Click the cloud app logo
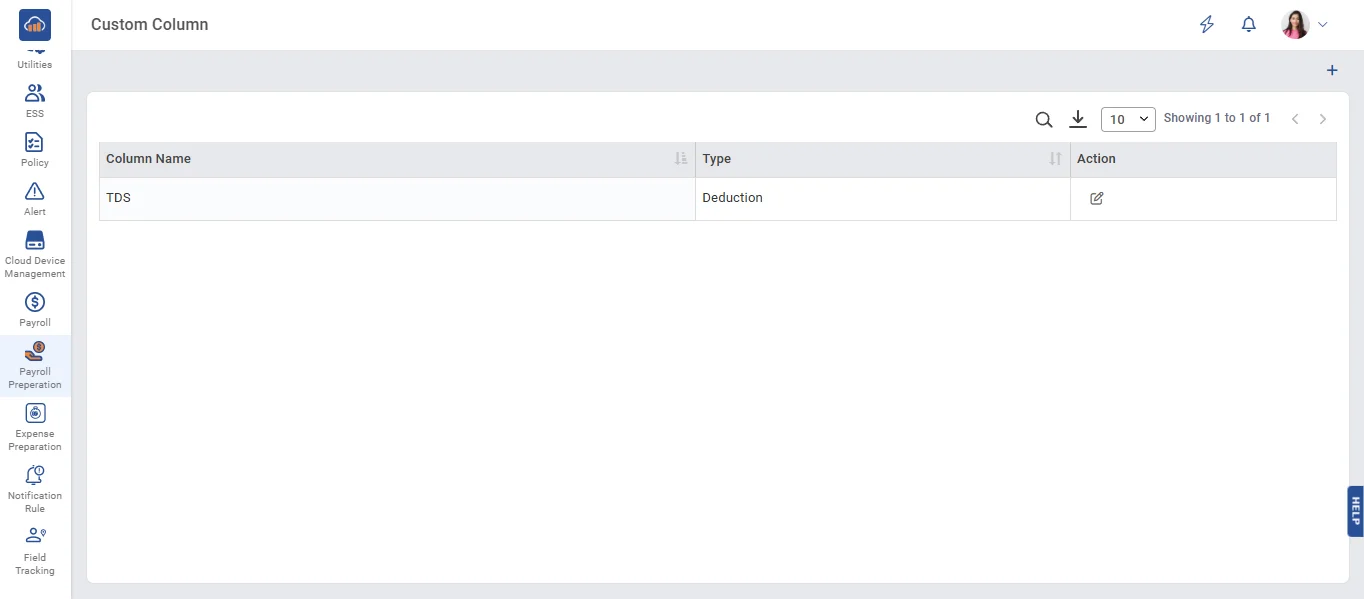 click(35, 24)
